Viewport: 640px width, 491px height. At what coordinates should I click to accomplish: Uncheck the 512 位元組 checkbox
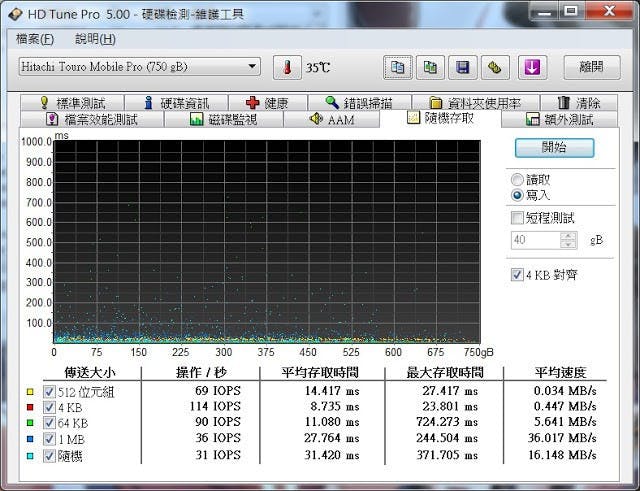[49, 392]
